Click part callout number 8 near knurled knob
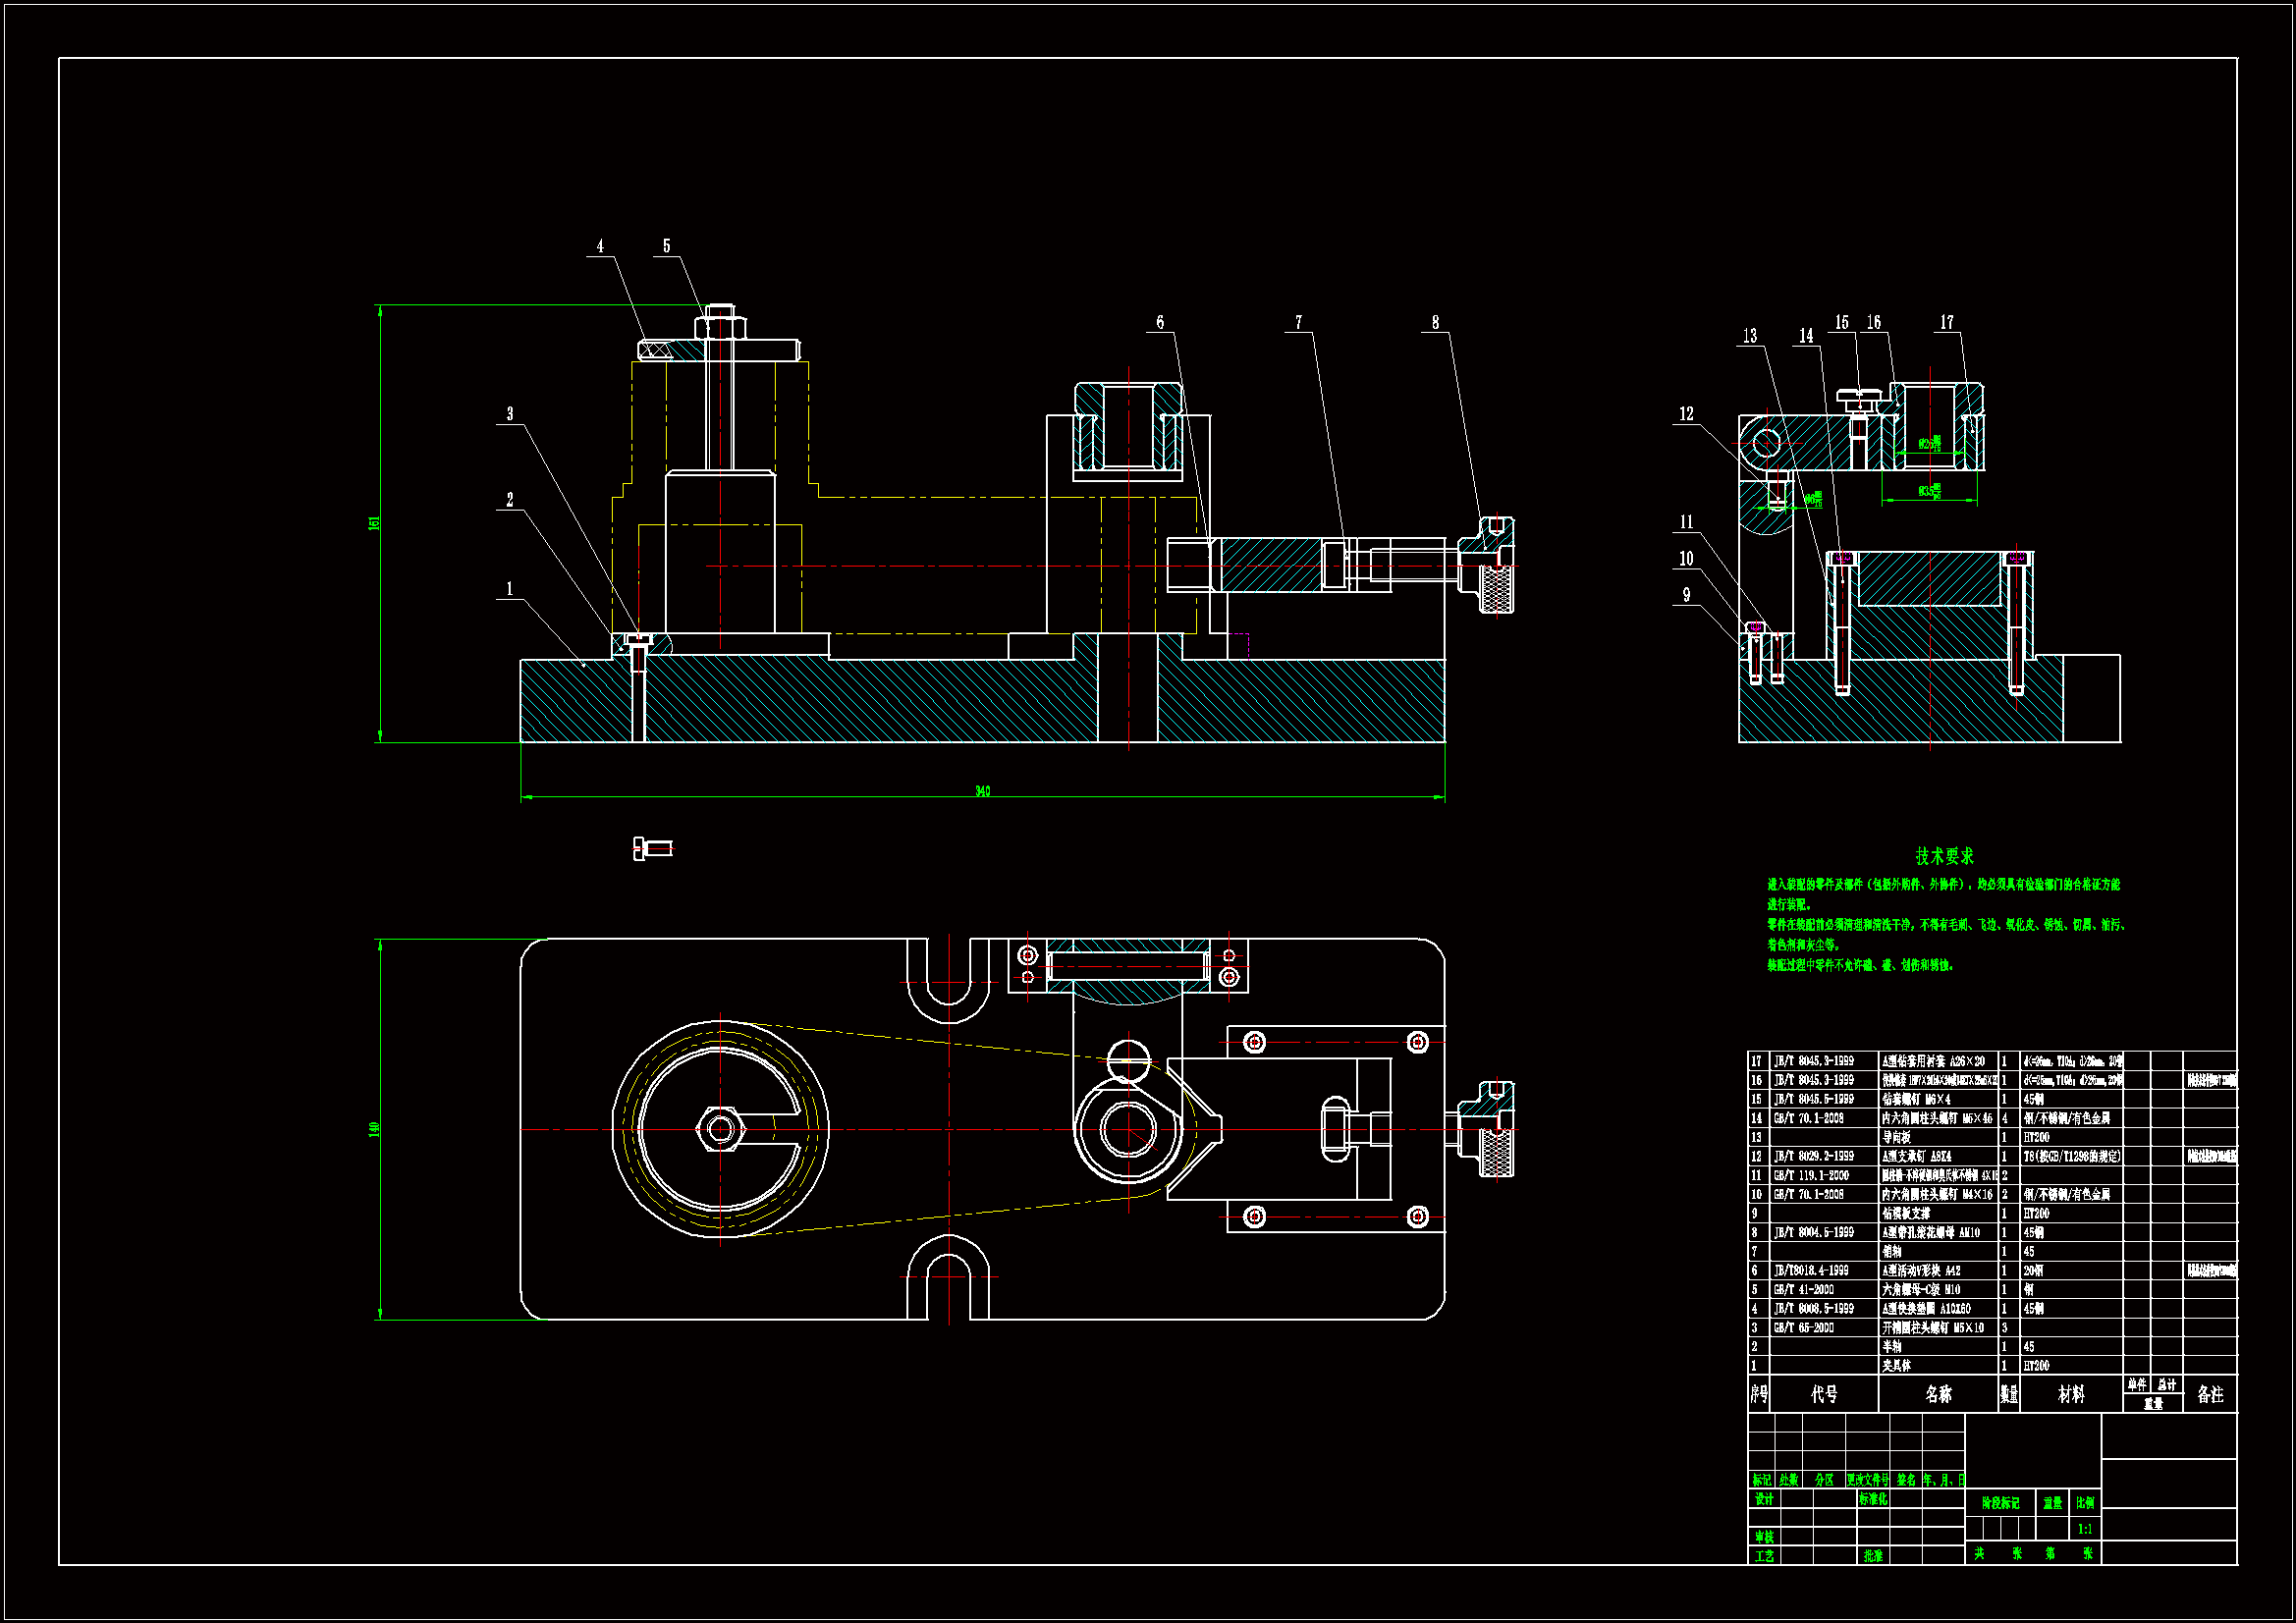 point(1435,322)
